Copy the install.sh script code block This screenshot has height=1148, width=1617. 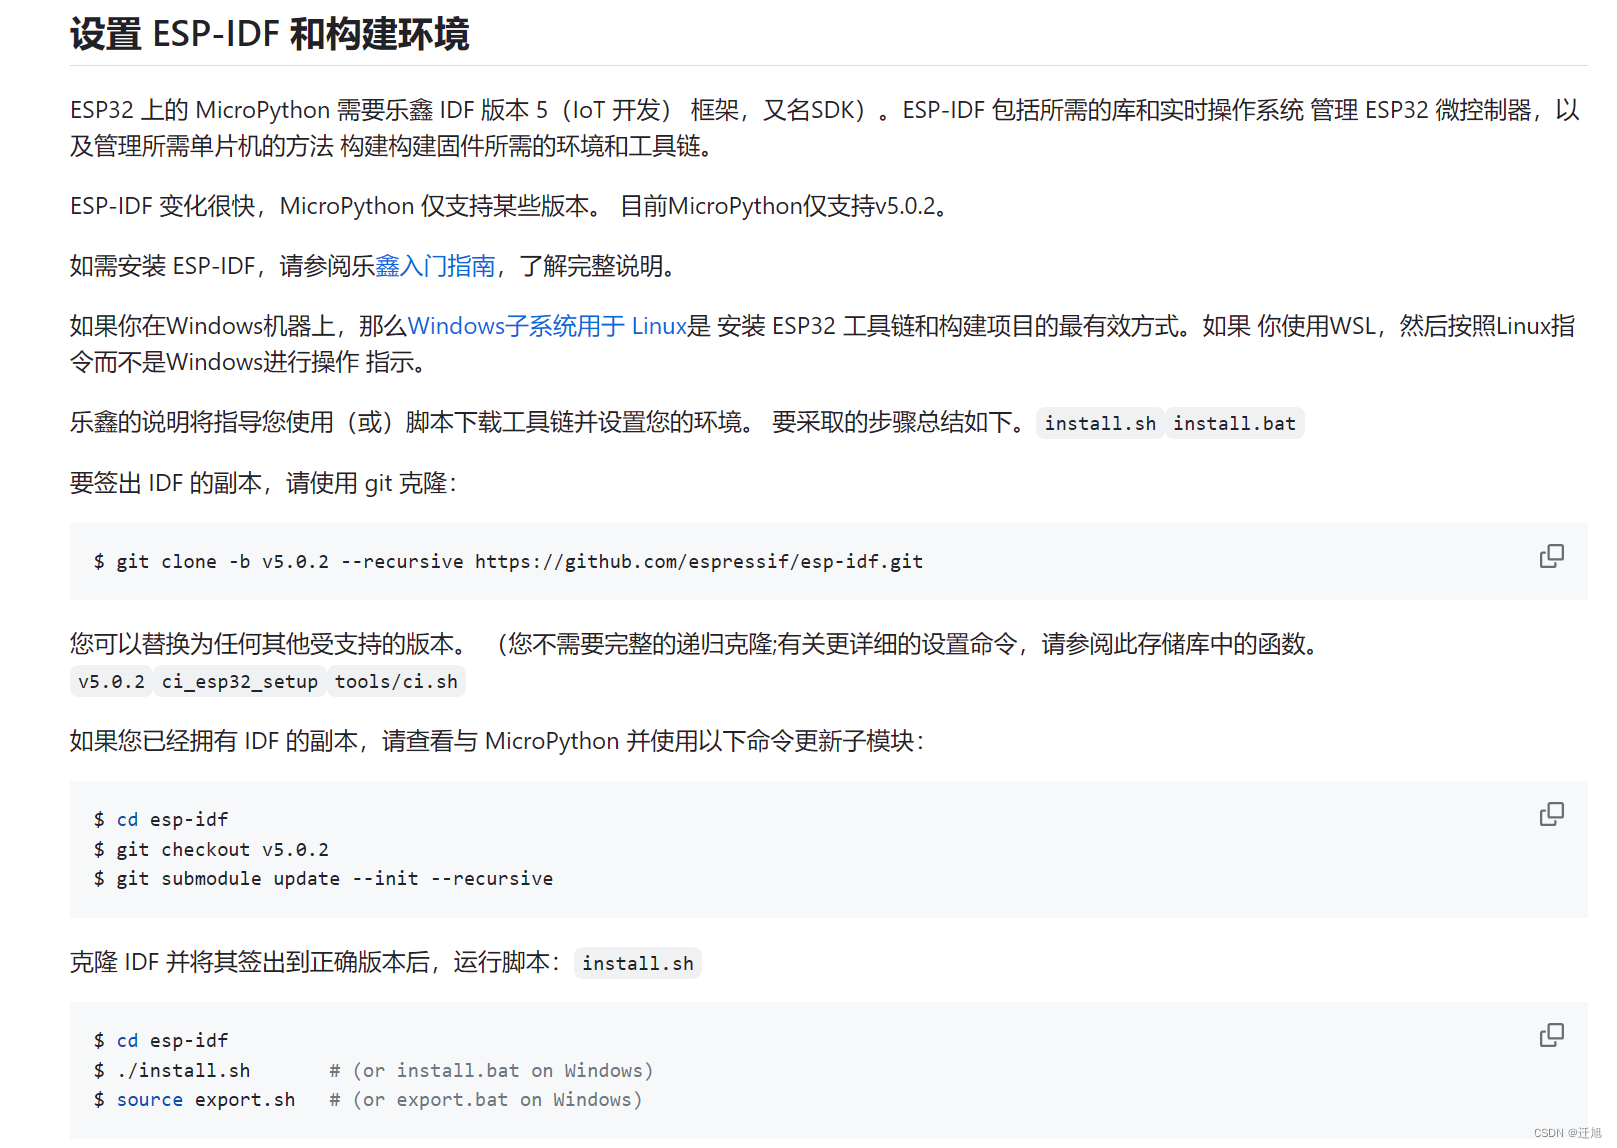tap(1551, 1035)
